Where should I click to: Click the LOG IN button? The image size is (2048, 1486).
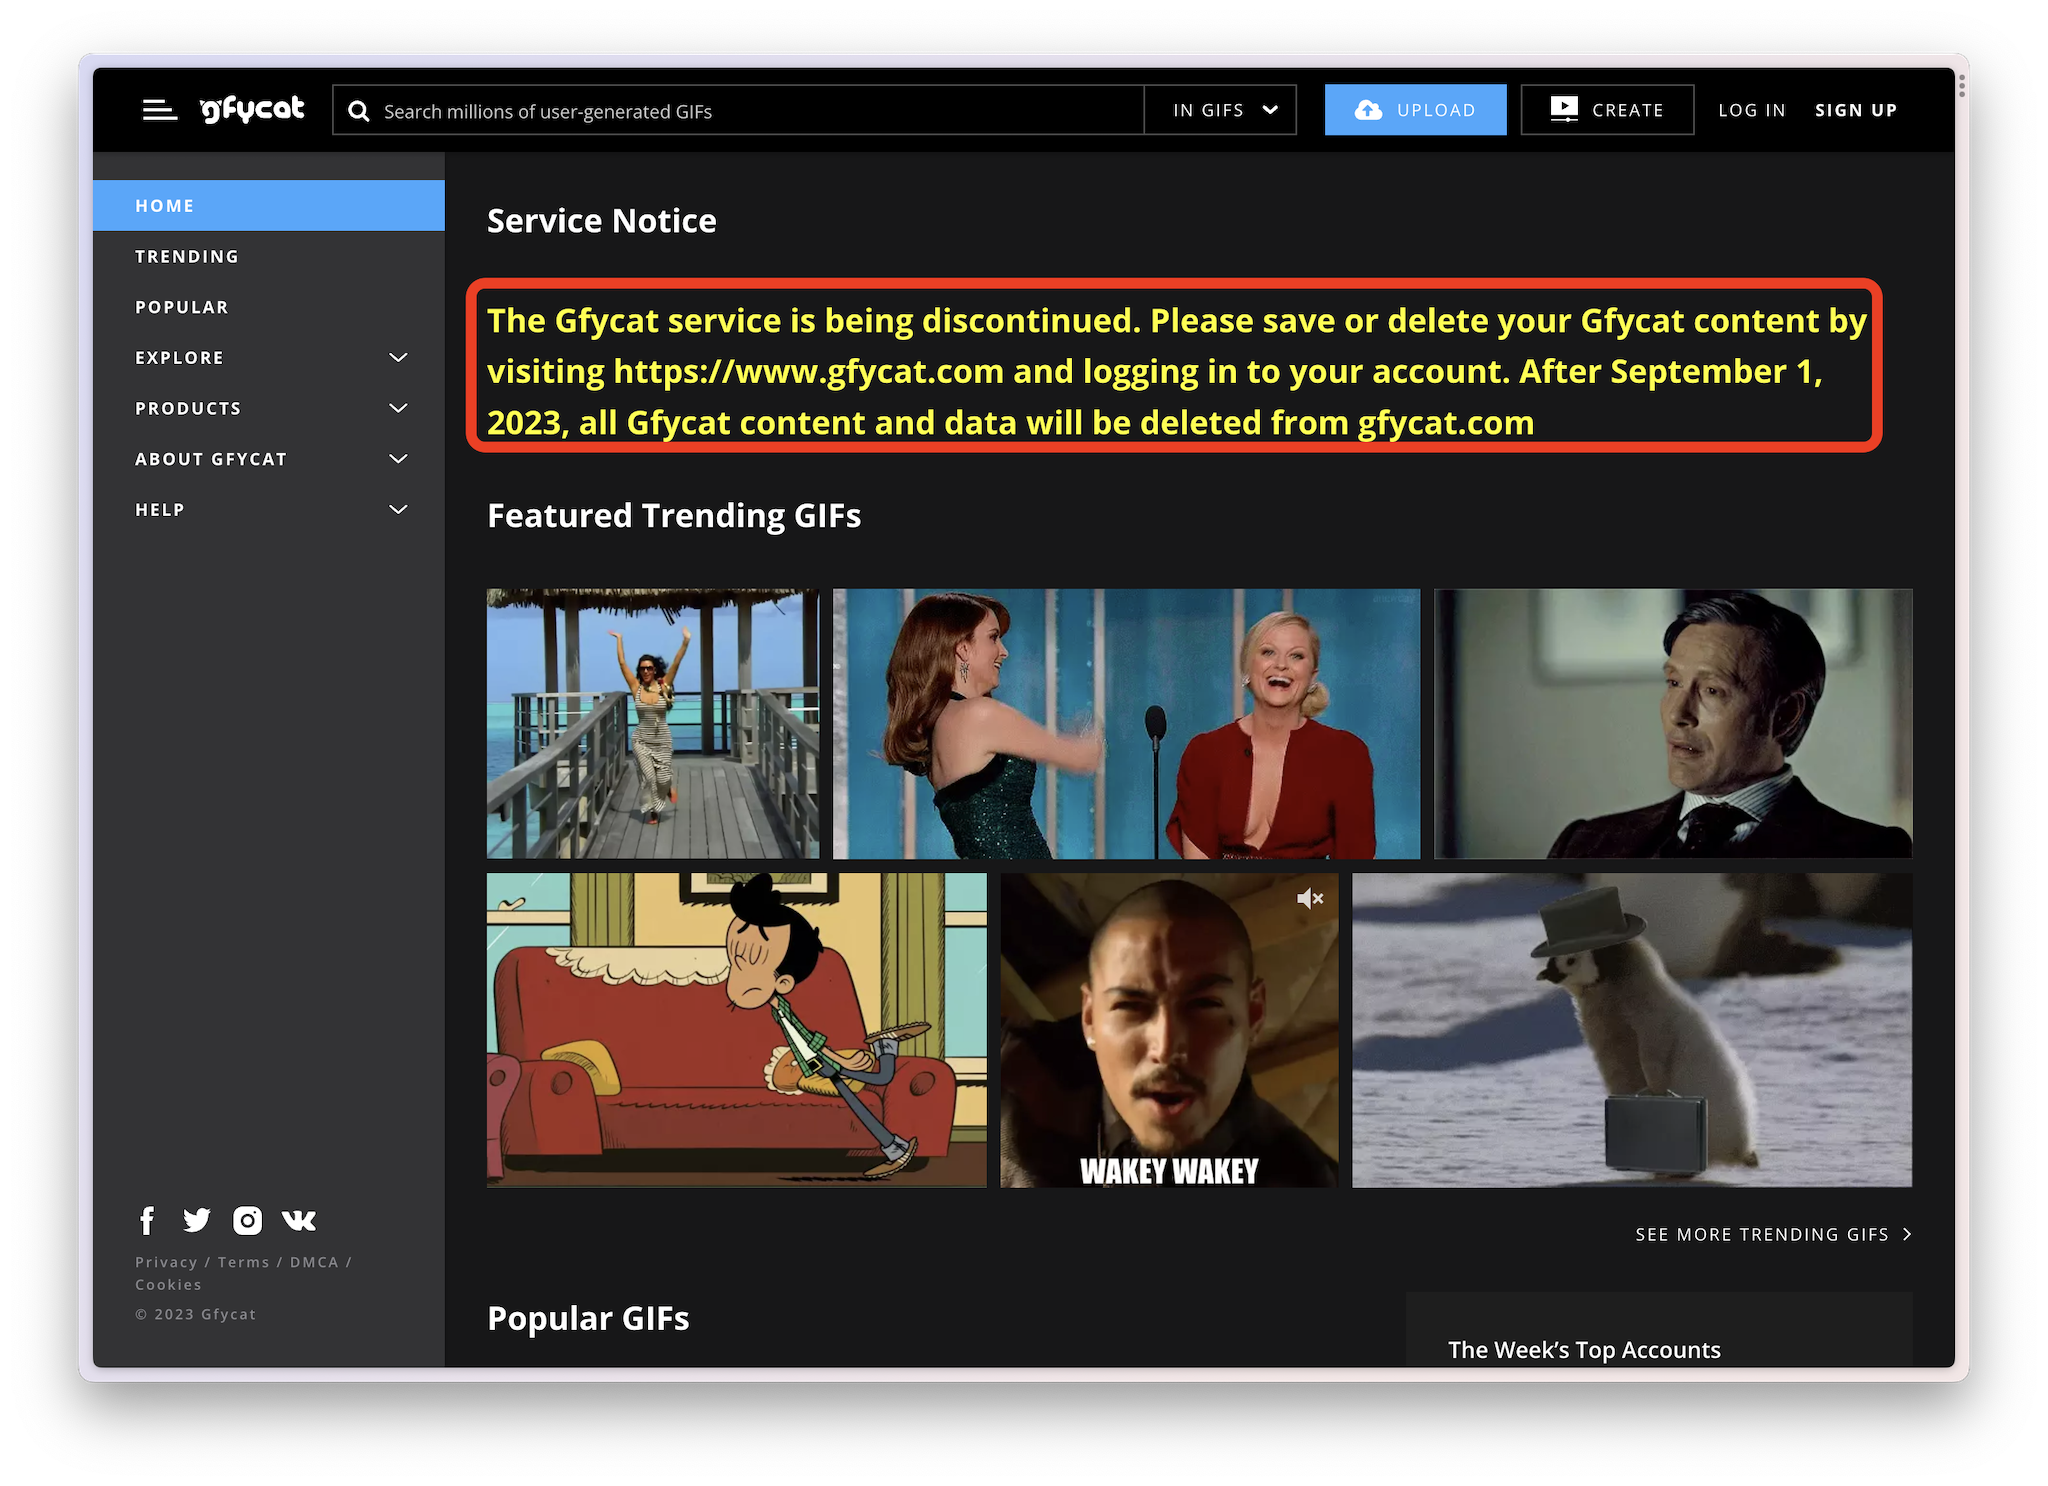1751,110
